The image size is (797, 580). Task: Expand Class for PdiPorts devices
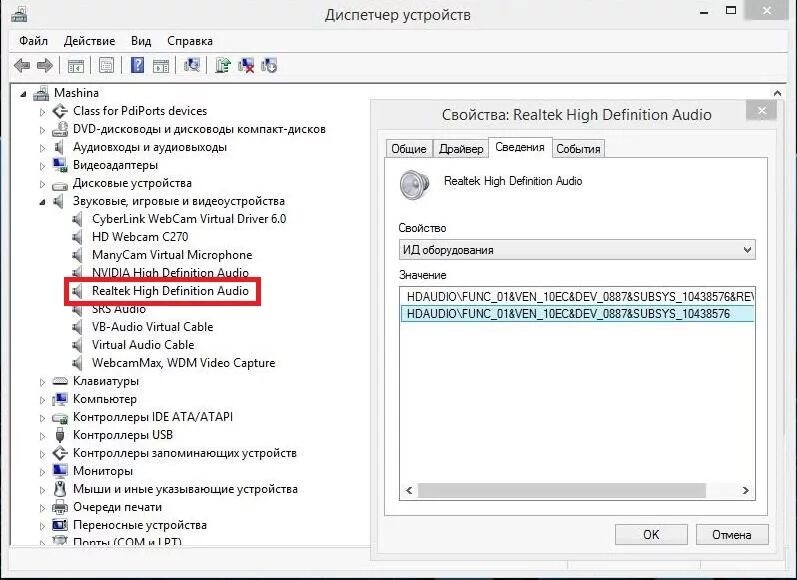43,112
